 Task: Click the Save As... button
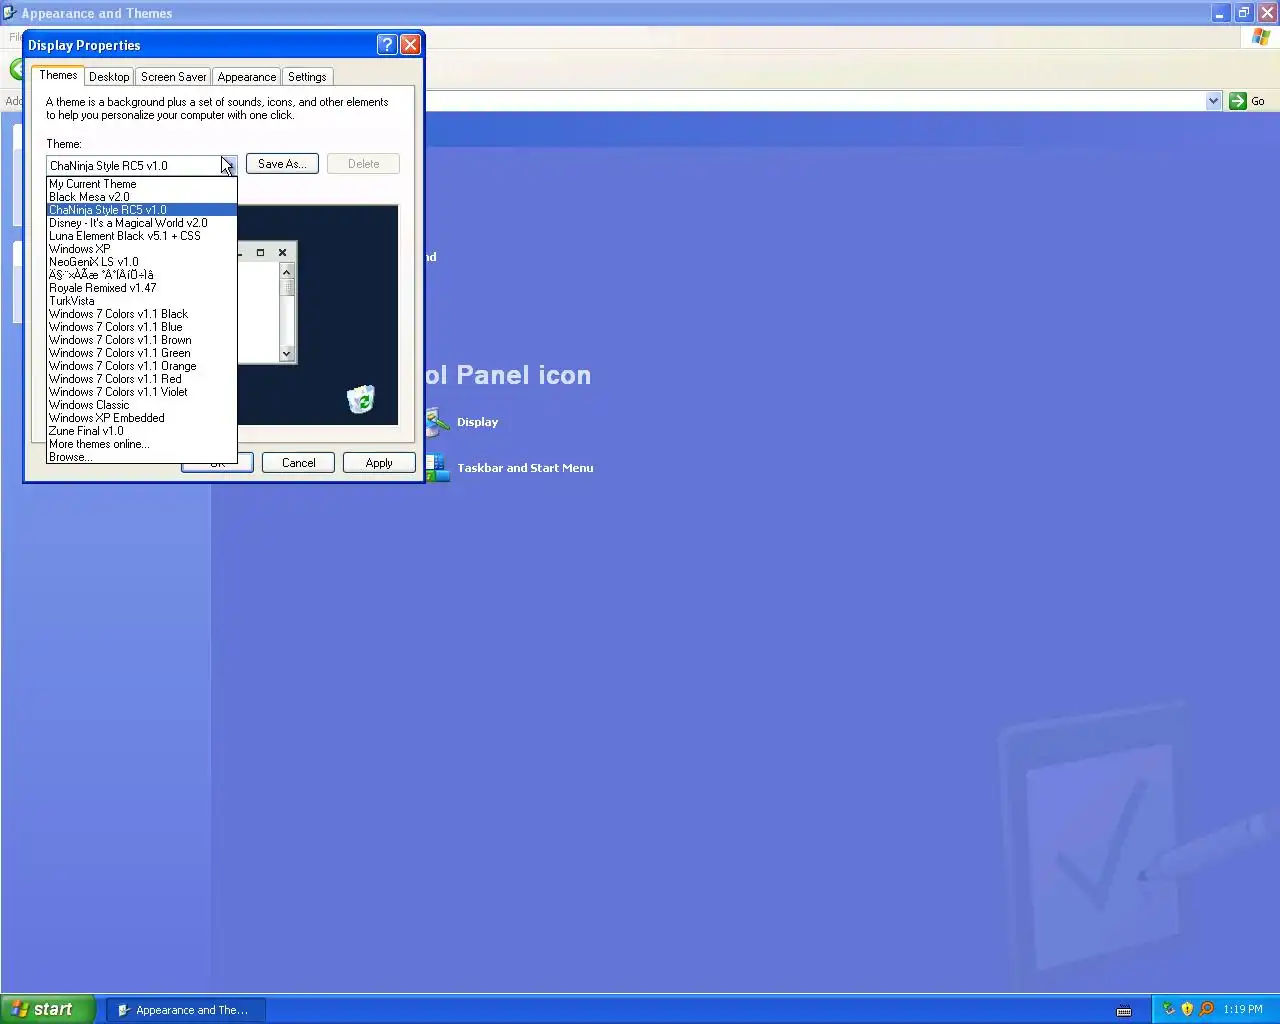pyautogui.click(x=282, y=164)
